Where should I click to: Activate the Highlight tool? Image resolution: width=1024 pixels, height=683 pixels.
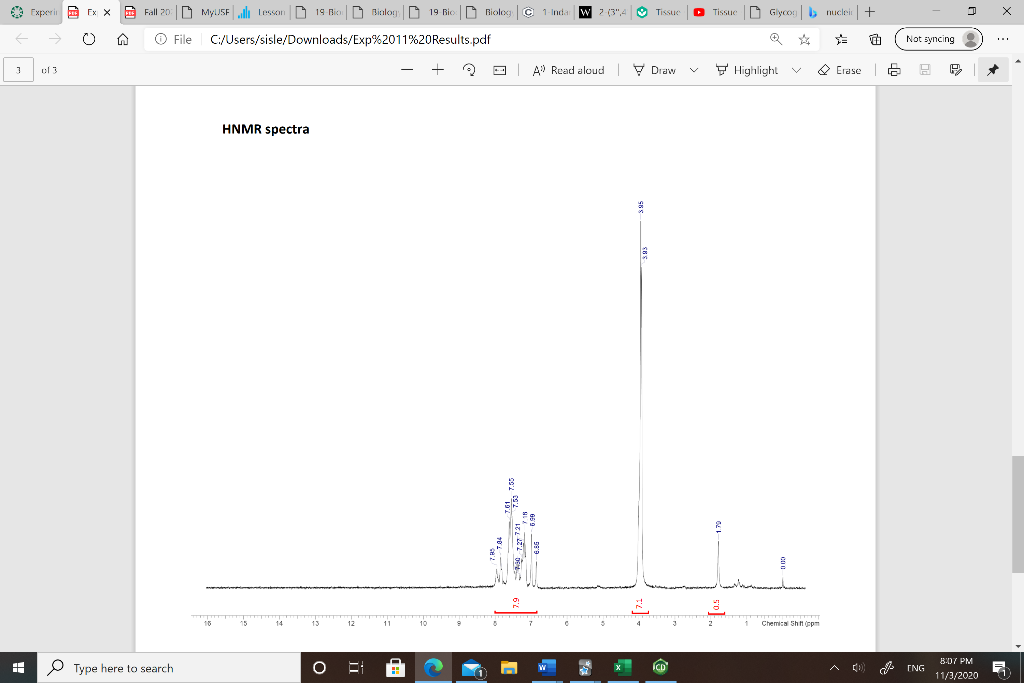746,70
